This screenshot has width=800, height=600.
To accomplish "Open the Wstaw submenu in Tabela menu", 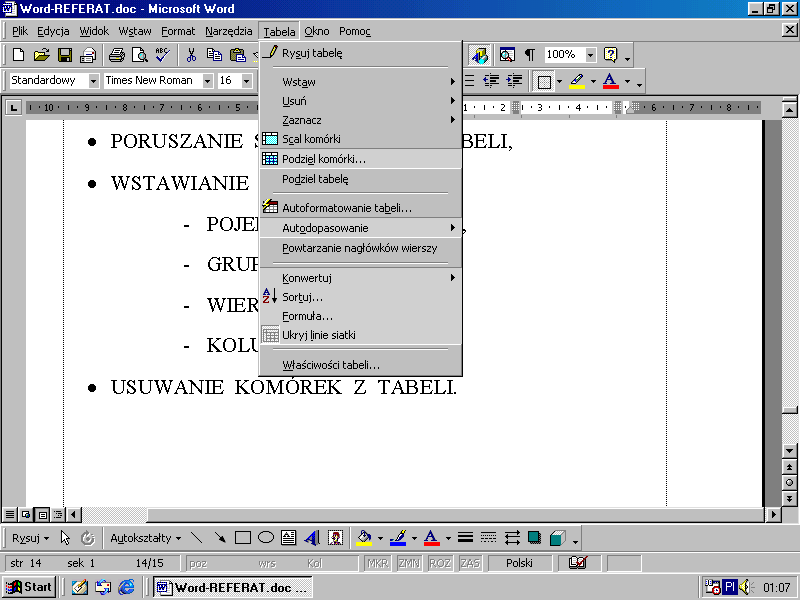I will (x=298, y=82).
